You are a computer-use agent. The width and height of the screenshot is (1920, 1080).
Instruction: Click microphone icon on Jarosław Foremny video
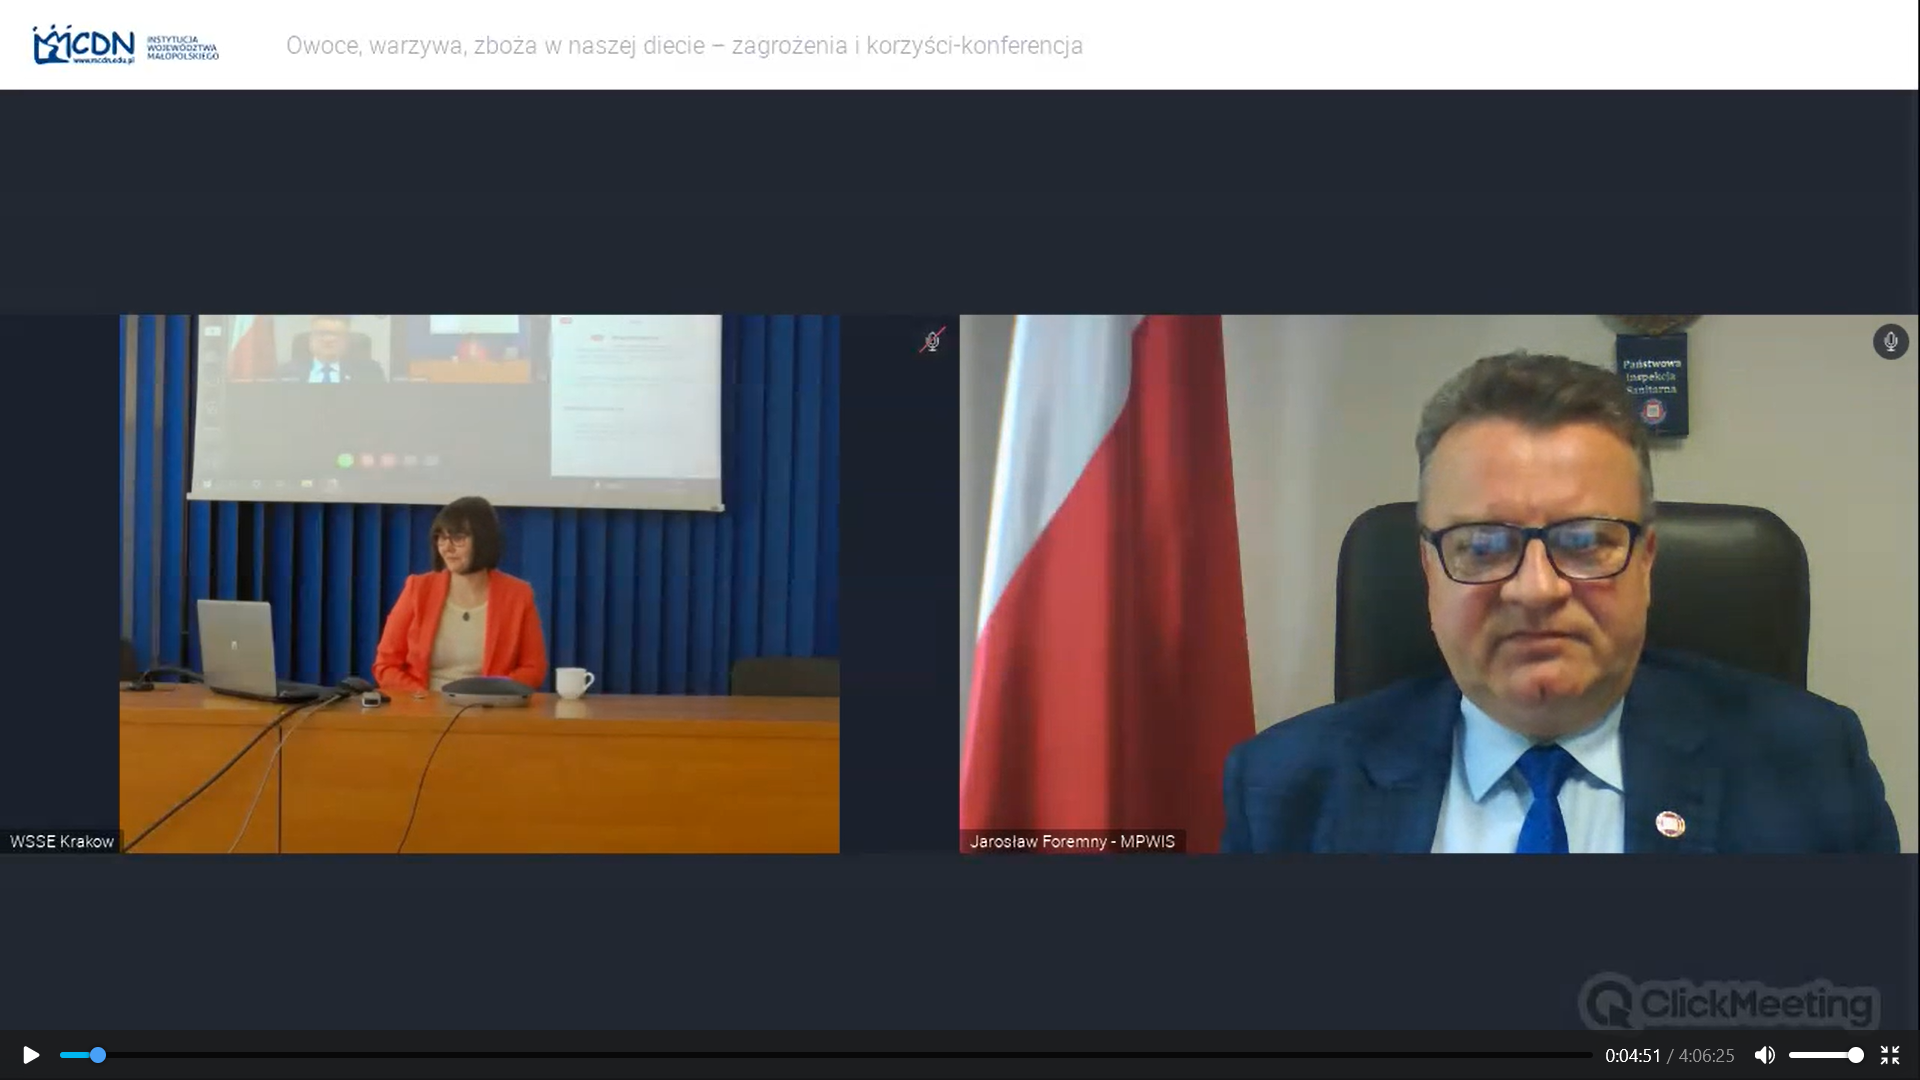coord(1890,342)
